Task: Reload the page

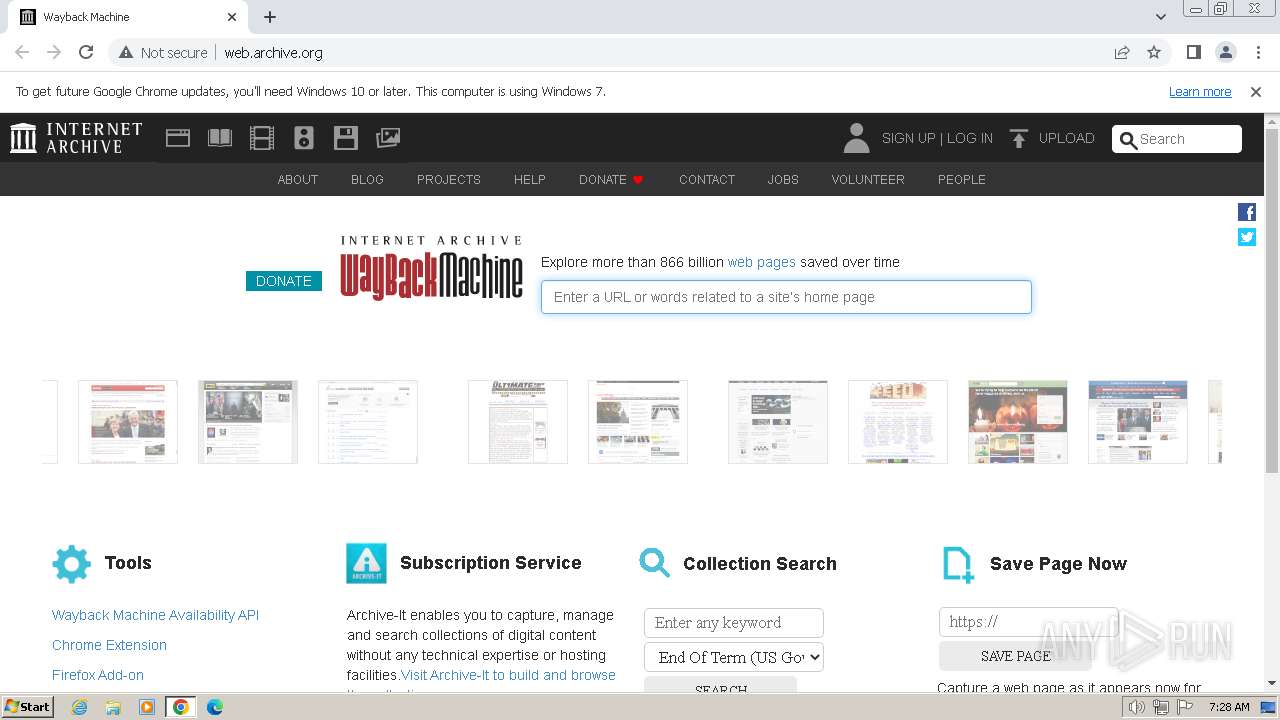Action: pyautogui.click(x=86, y=52)
